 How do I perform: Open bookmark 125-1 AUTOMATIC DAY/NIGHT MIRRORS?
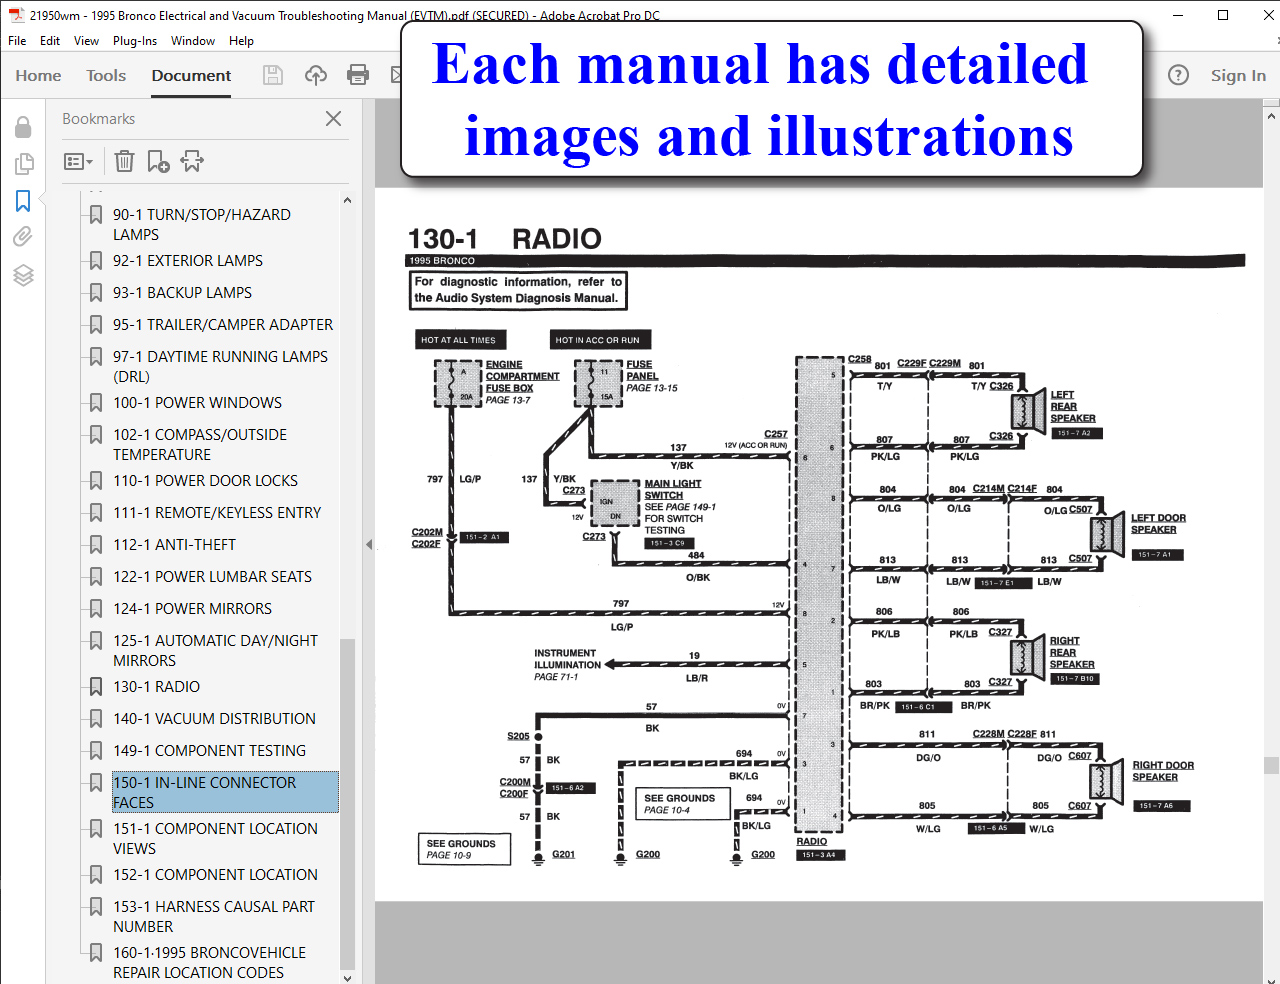click(x=215, y=650)
